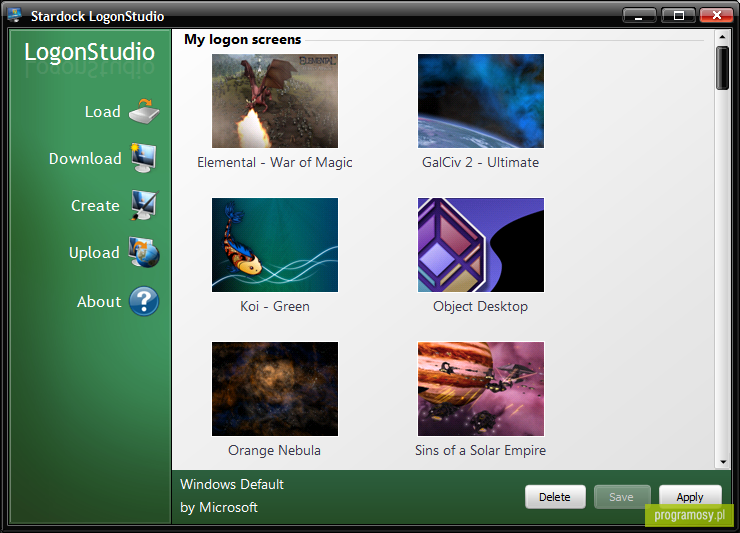Click the "Orange Nebula" caption text
This screenshot has width=740, height=533.
point(274,450)
